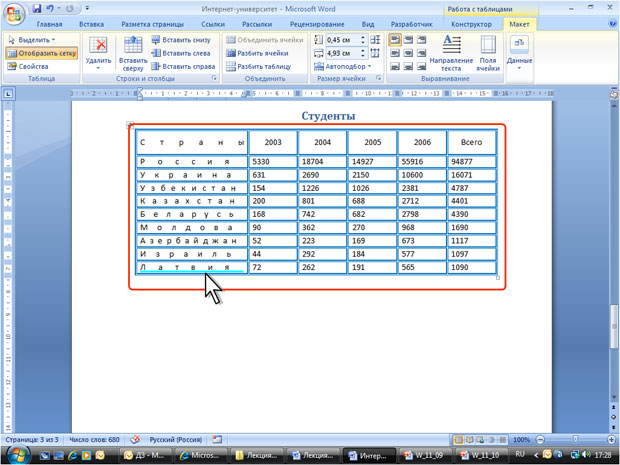
Task: Click macro recording status bar icon
Action: click(x=217, y=439)
